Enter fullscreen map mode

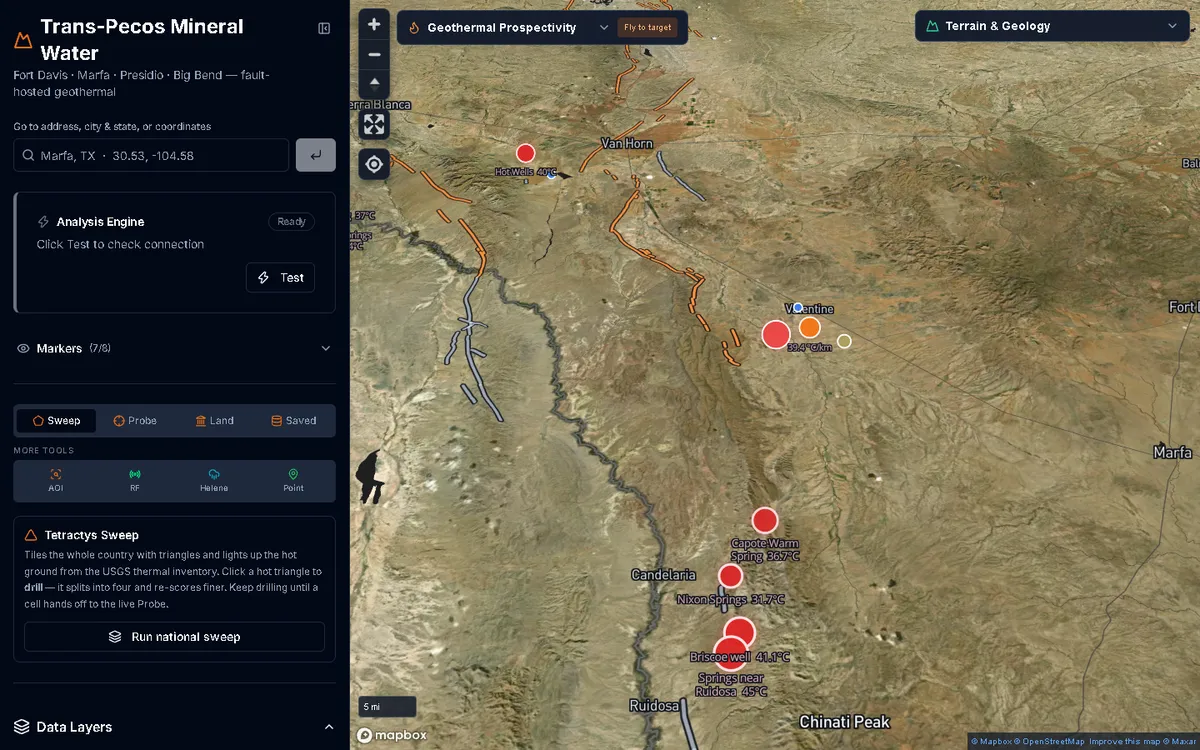(374, 124)
